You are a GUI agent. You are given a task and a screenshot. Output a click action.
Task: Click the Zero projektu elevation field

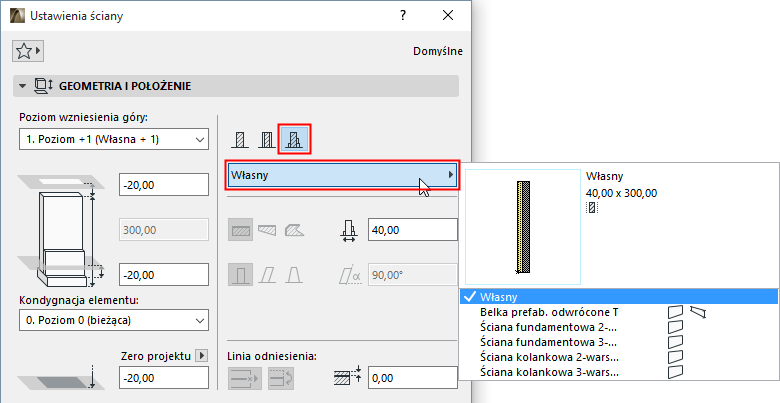[x=164, y=378]
